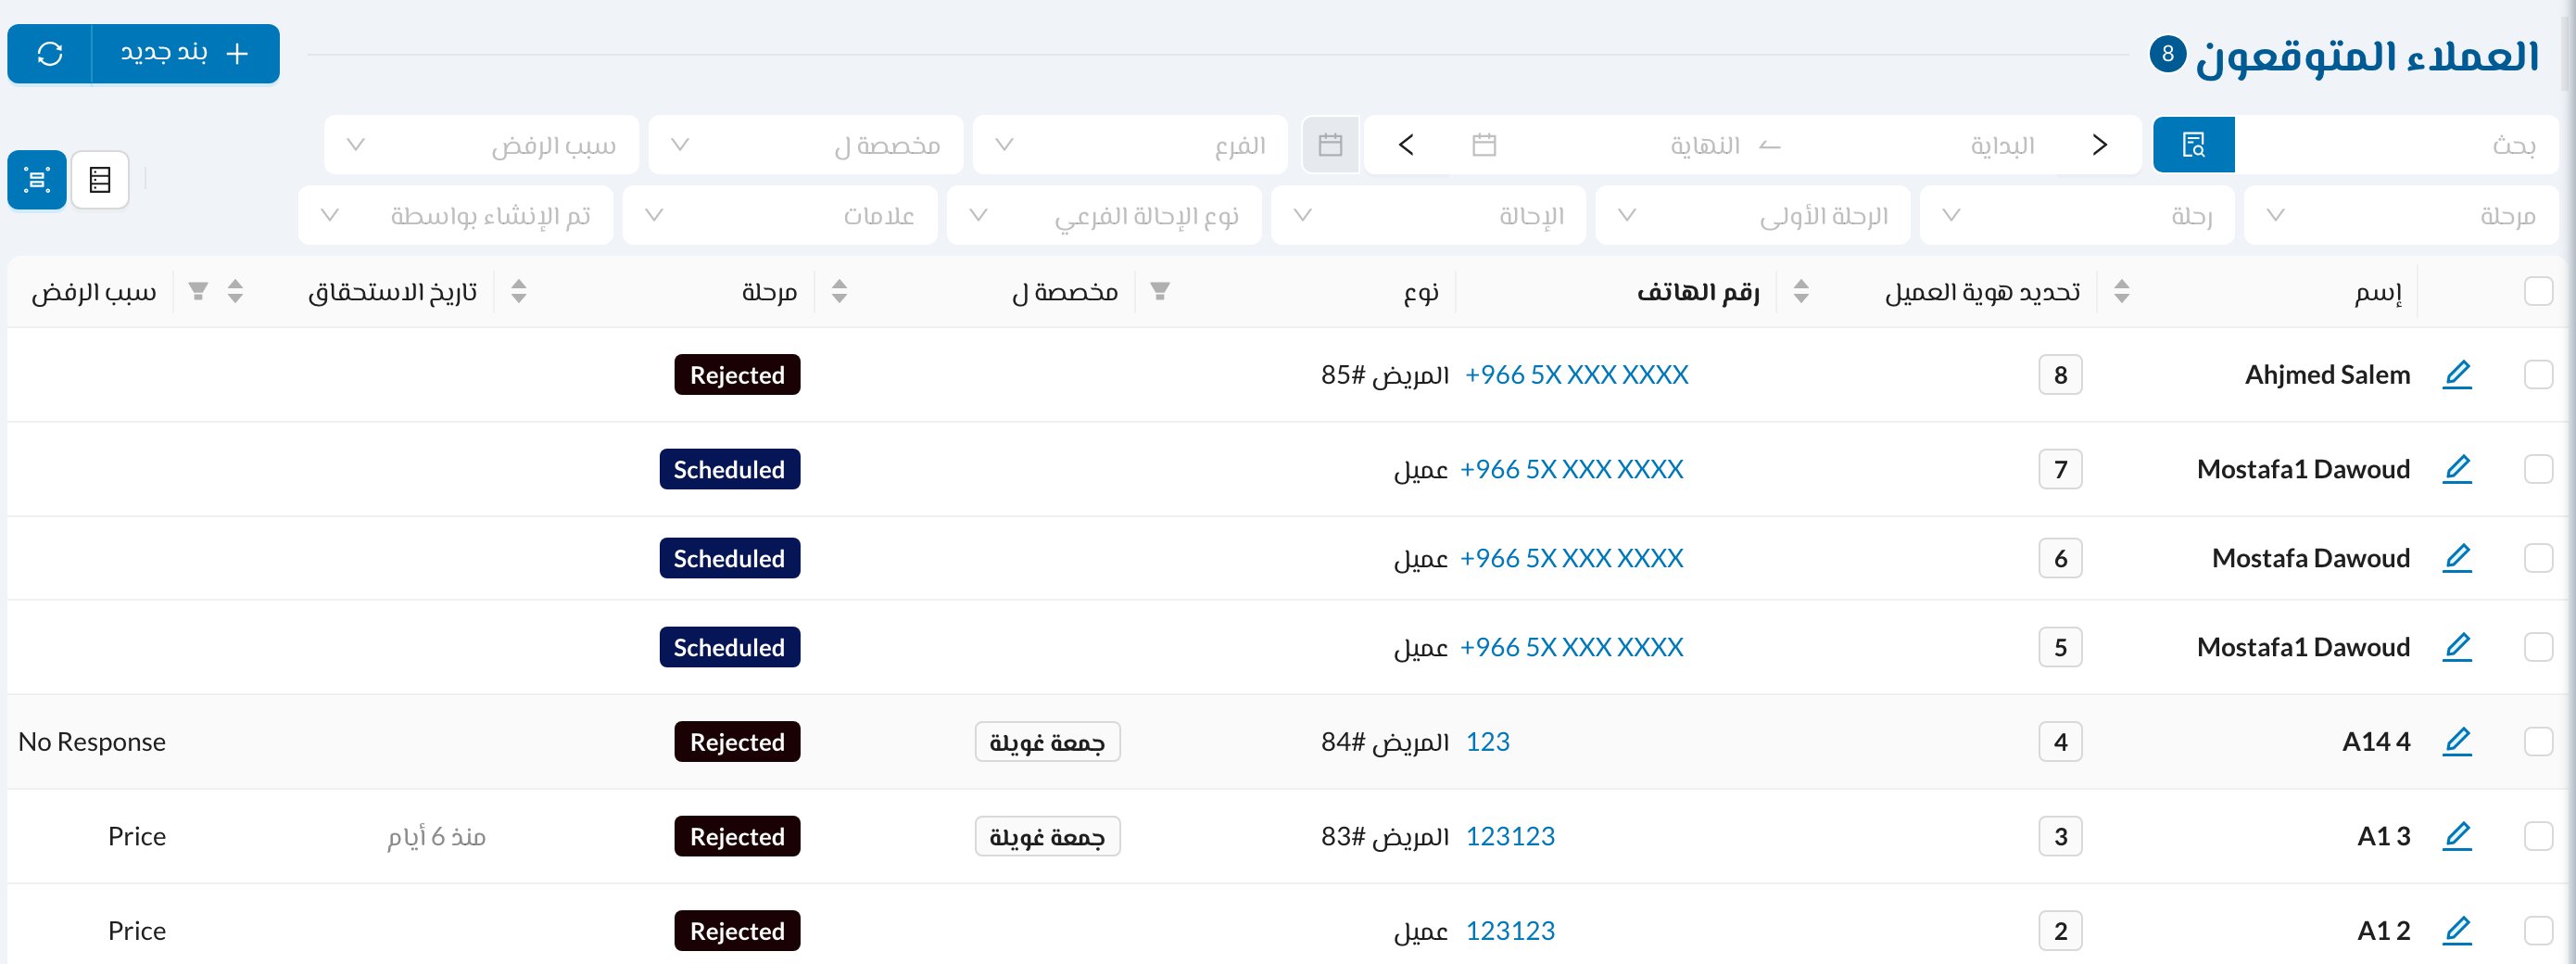2576x964 pixels.
Task: Switch to expanded rows view icon
Action: click(37, 180)
